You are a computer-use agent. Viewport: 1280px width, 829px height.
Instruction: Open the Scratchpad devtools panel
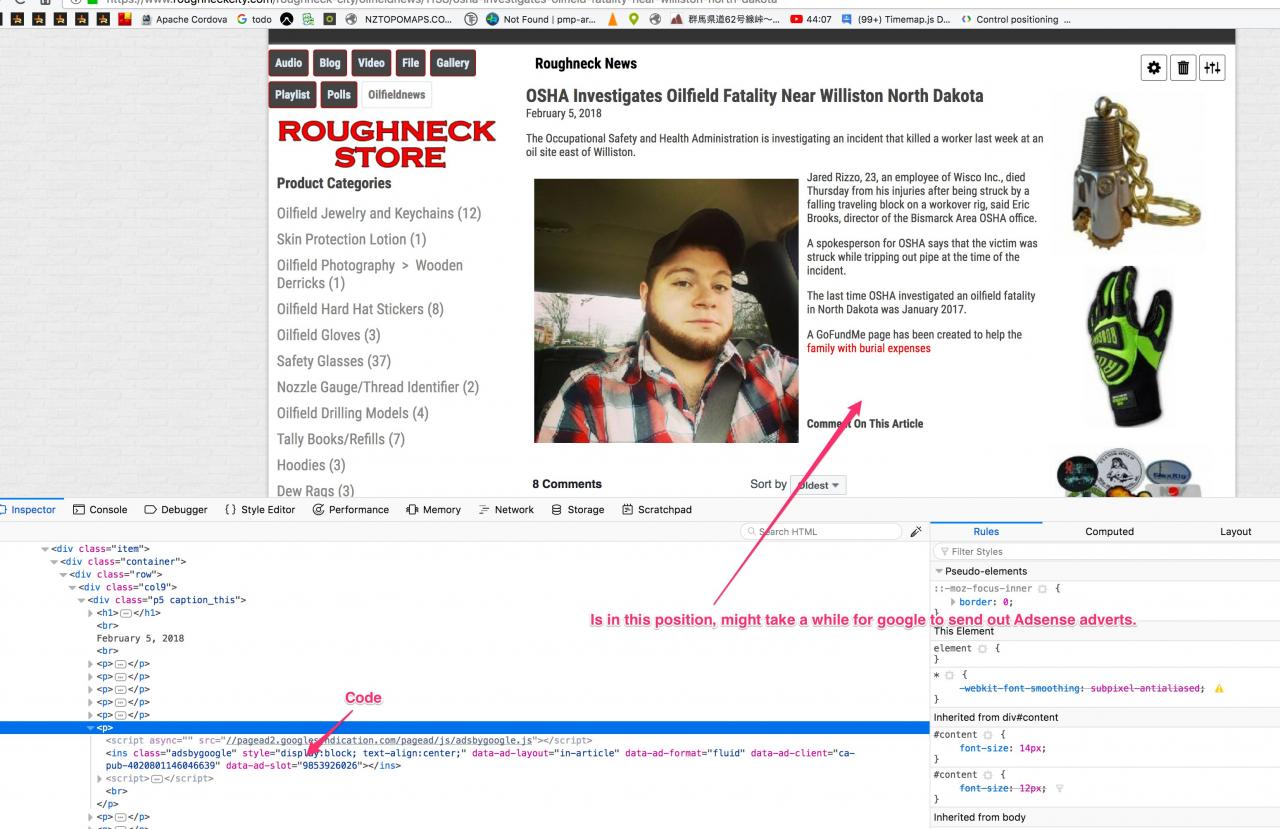pos(656,509)
